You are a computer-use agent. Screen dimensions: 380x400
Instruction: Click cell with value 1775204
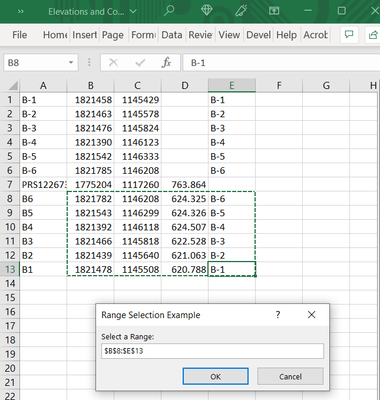tap(90, 185)
